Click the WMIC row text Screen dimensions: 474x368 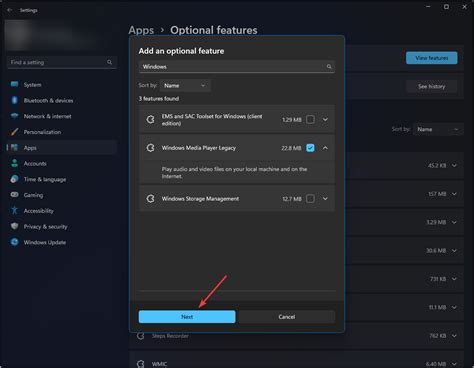click(159, 364)
